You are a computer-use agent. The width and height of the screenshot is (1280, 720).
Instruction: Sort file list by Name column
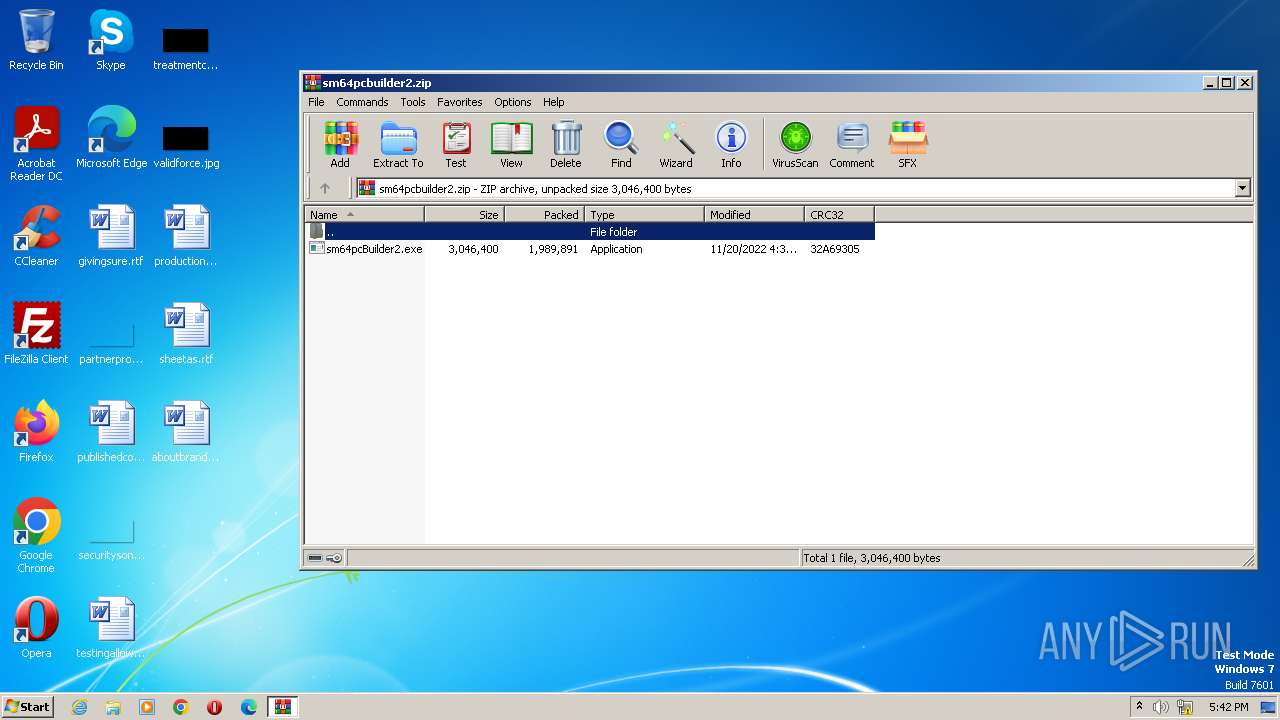click(x=364, y=215)
